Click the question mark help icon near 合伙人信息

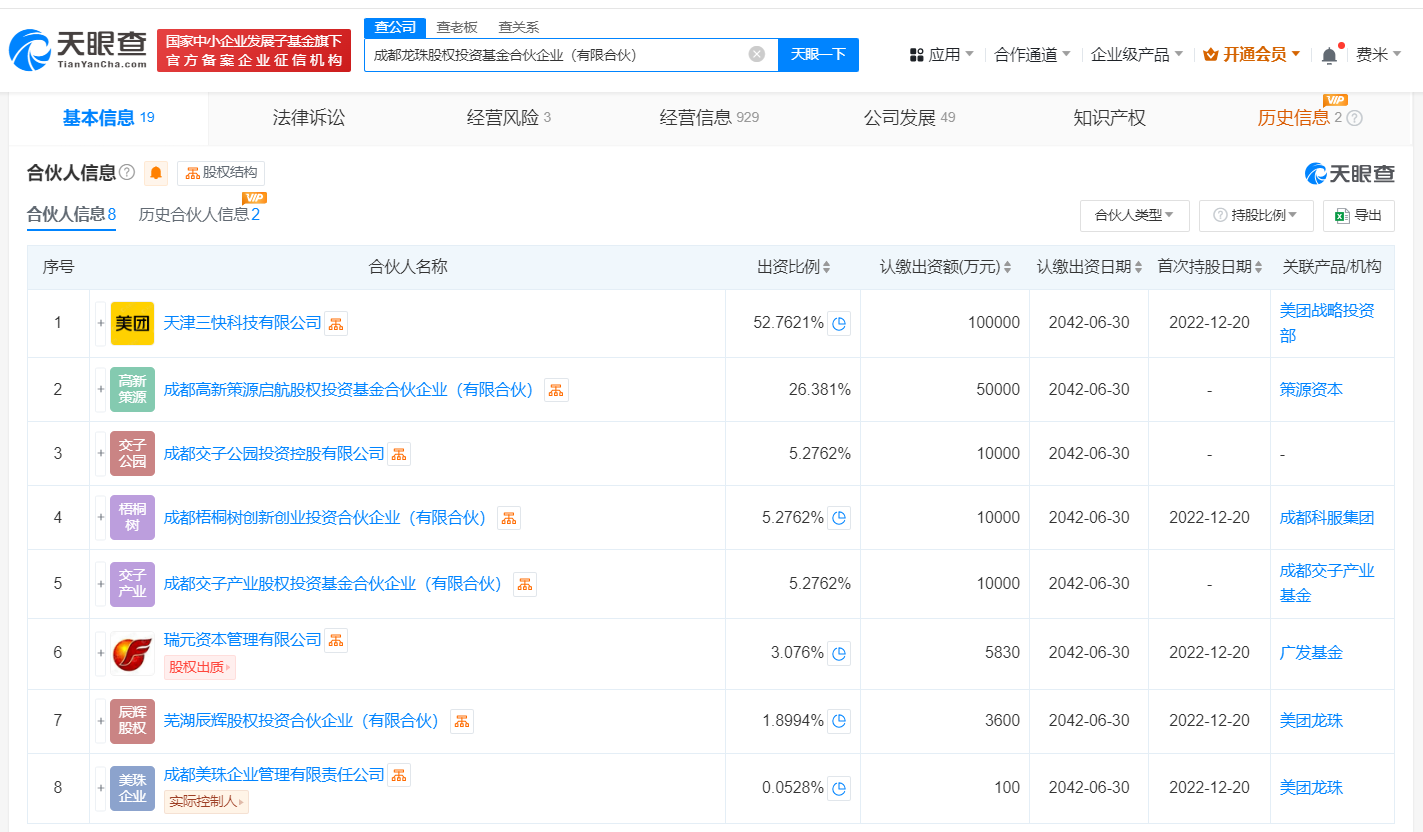click(x=126, y=172)
